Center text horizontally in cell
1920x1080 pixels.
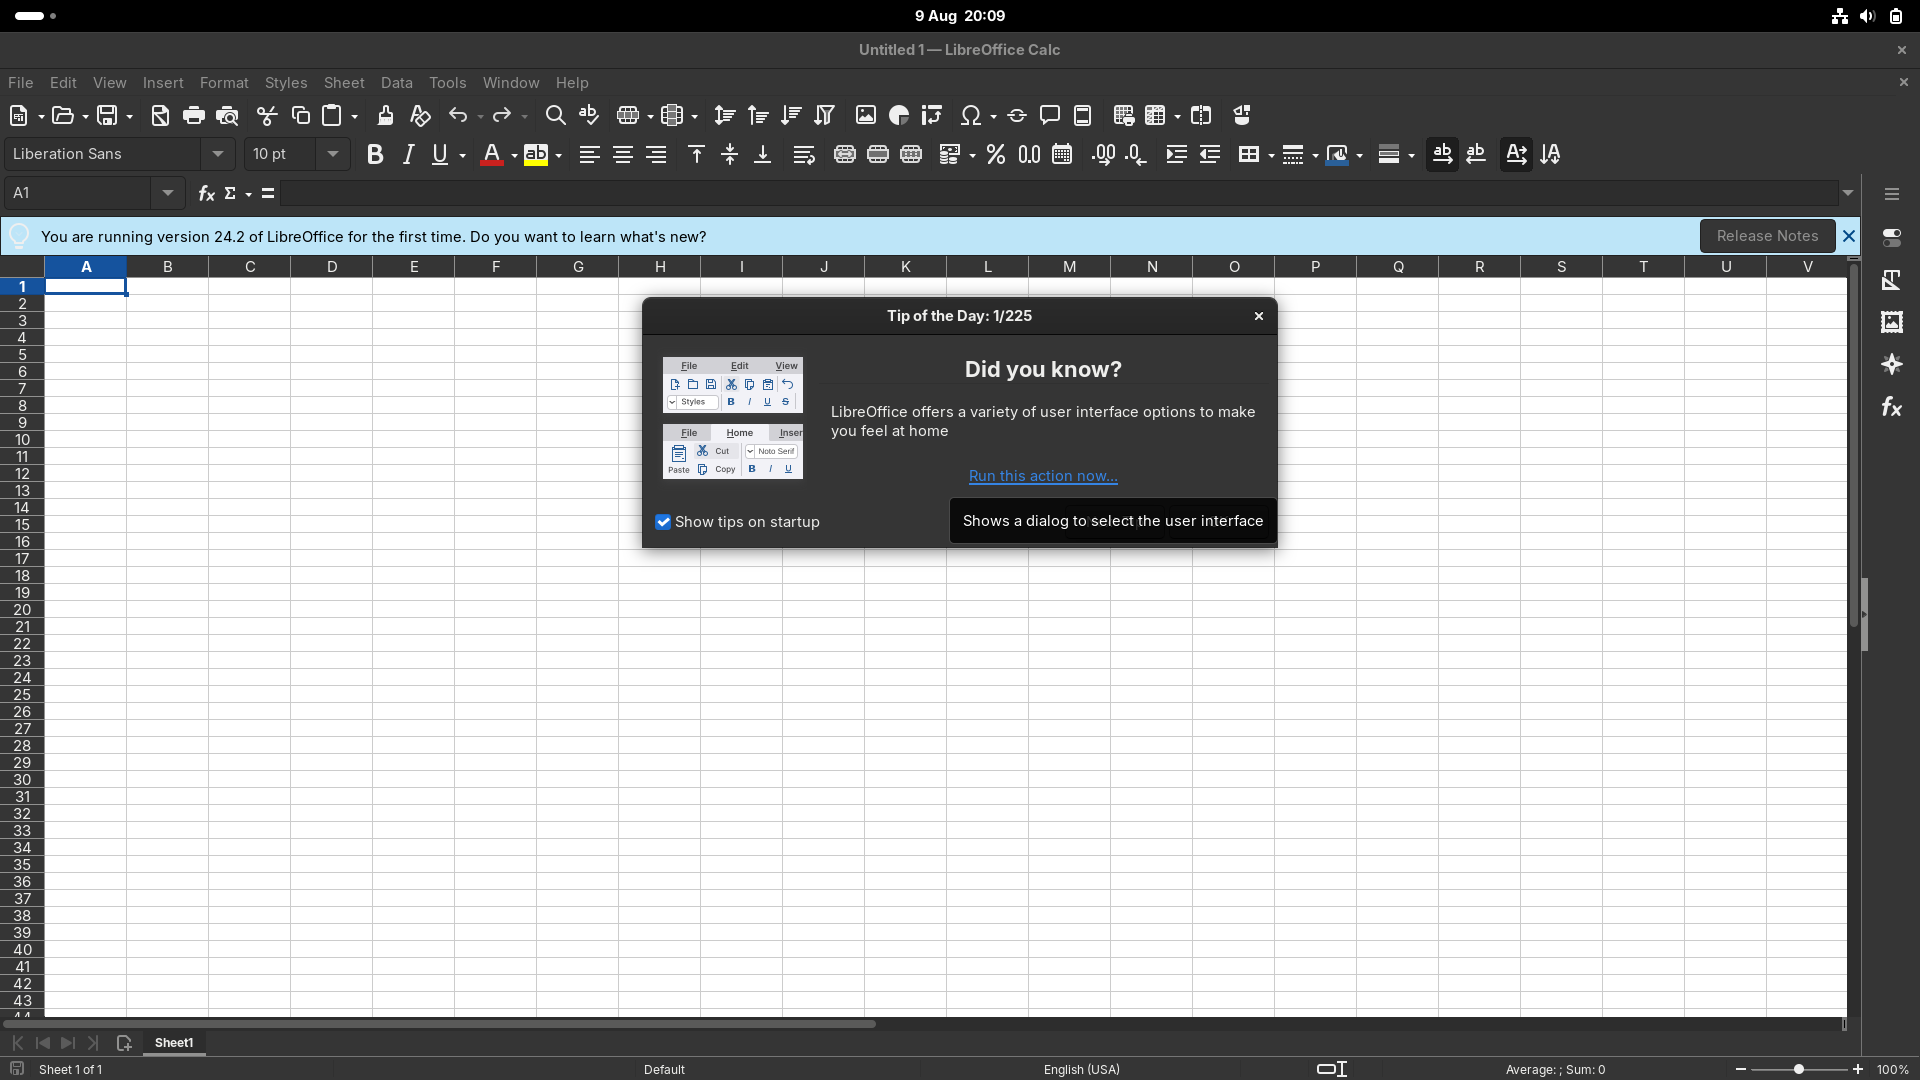pos(623,154)
